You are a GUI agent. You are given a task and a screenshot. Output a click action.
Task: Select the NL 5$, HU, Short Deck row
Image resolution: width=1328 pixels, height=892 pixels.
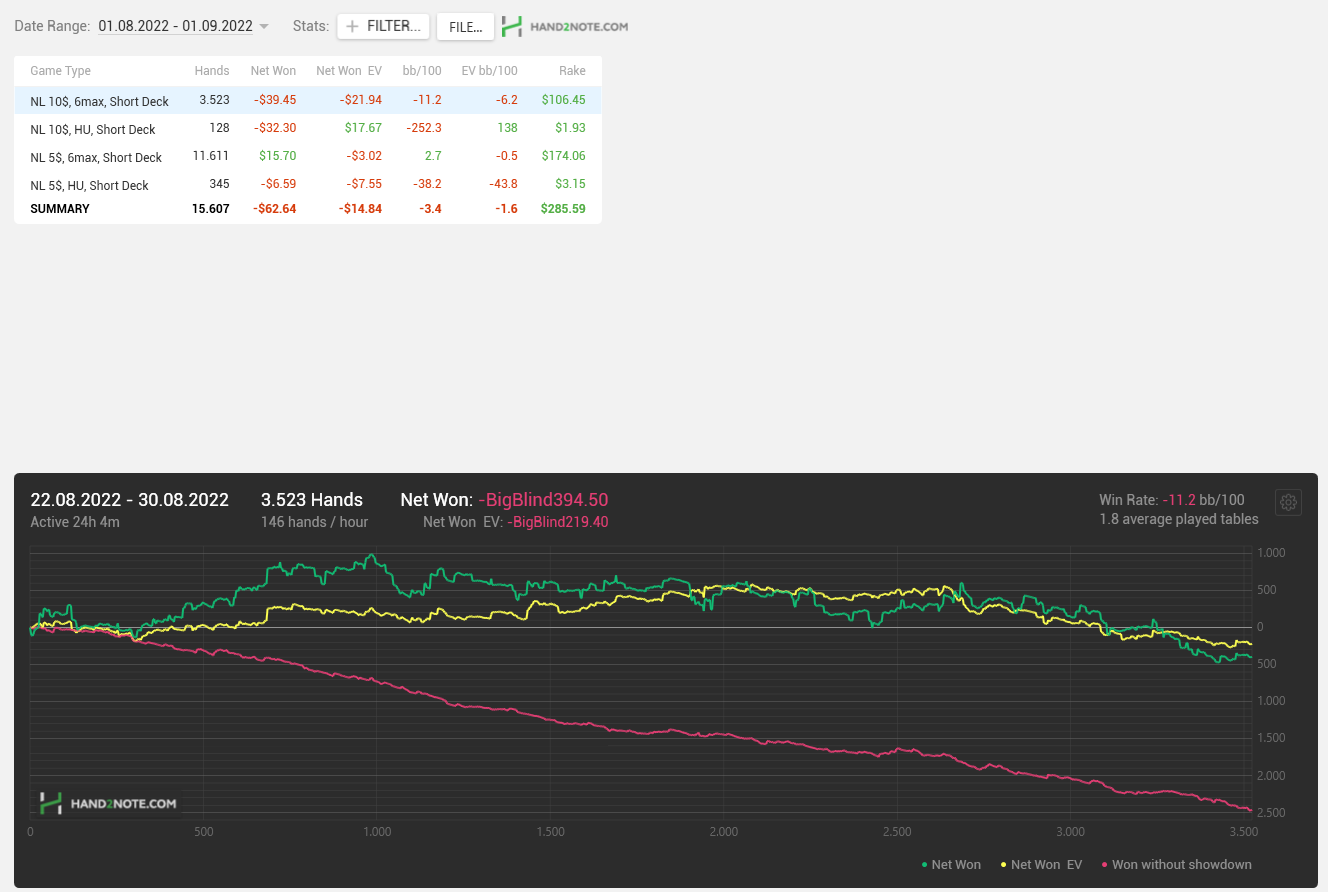coord(308,184)
